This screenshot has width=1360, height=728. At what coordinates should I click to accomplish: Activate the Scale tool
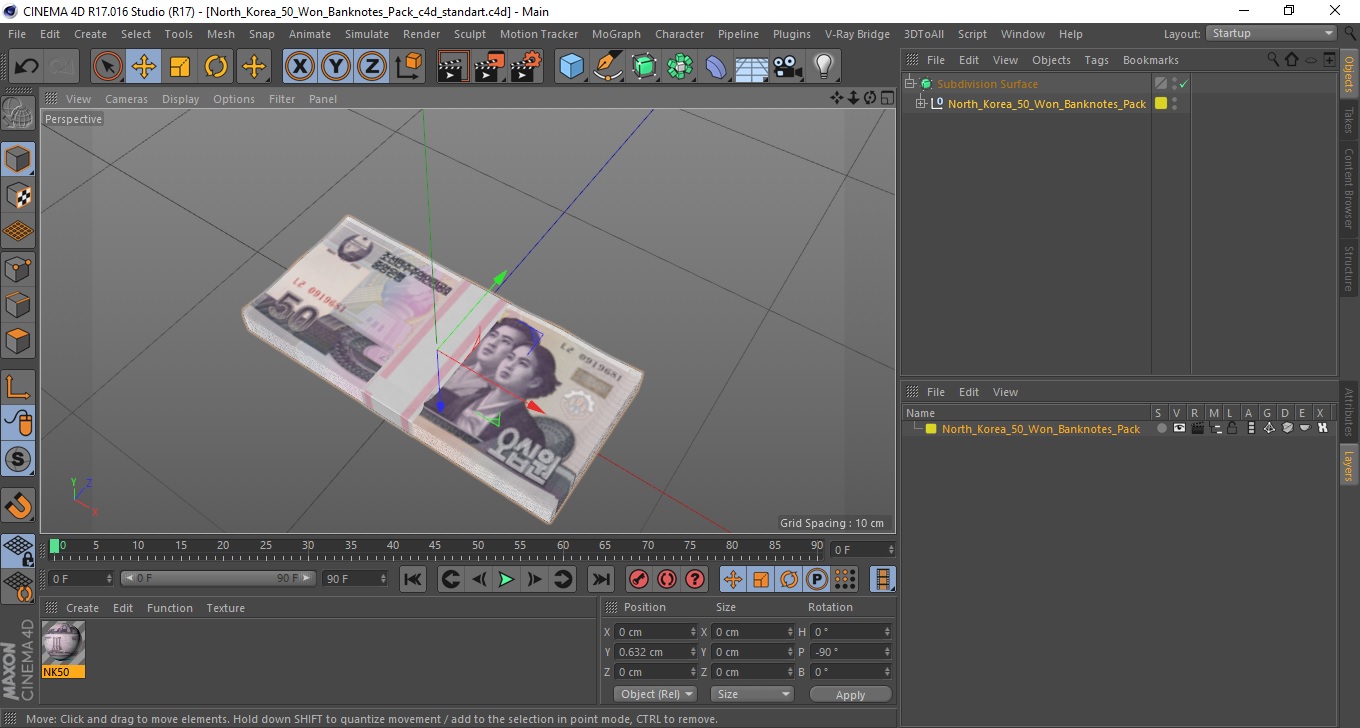[x=180, y=67]
